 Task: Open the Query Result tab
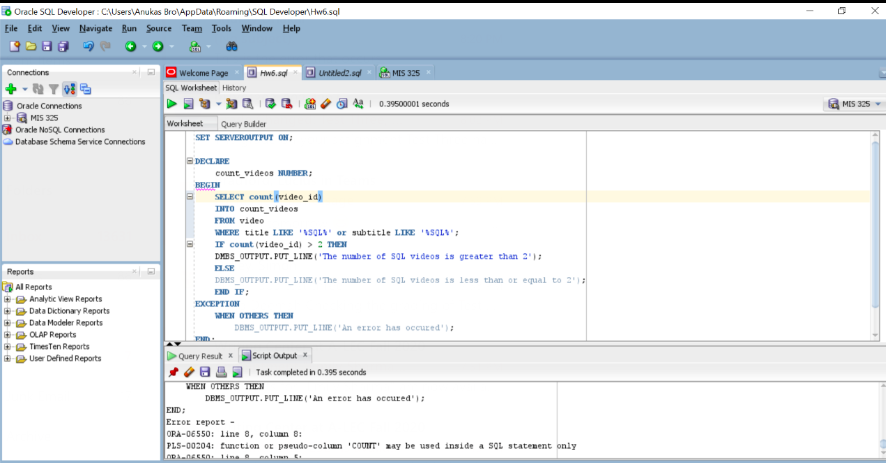(199, 355)
